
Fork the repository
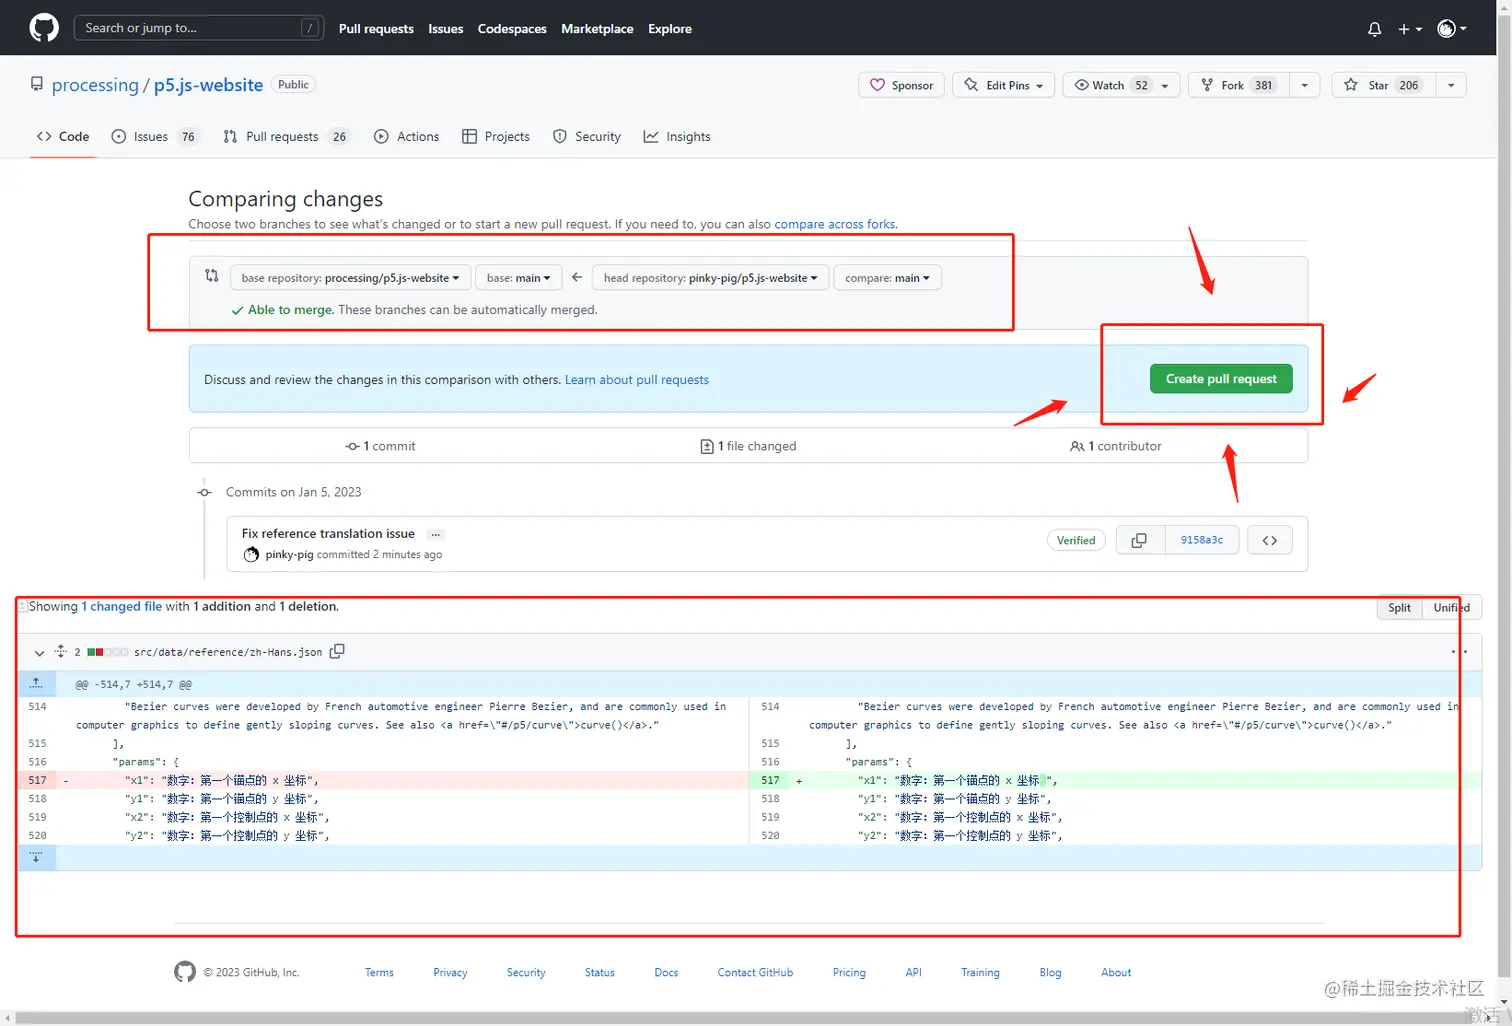point(1238,85)
